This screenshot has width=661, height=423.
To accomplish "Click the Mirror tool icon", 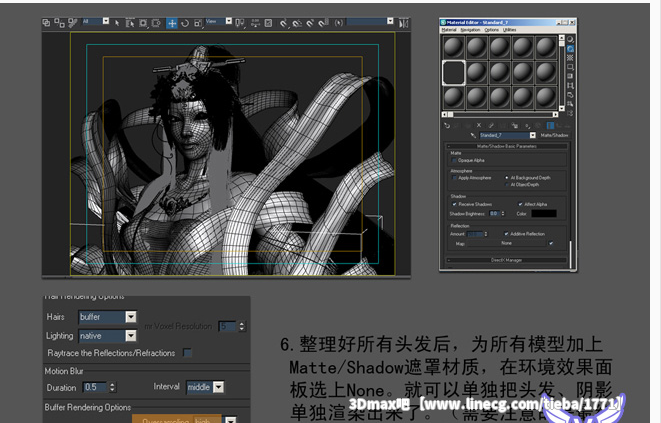I will [403, 23].
